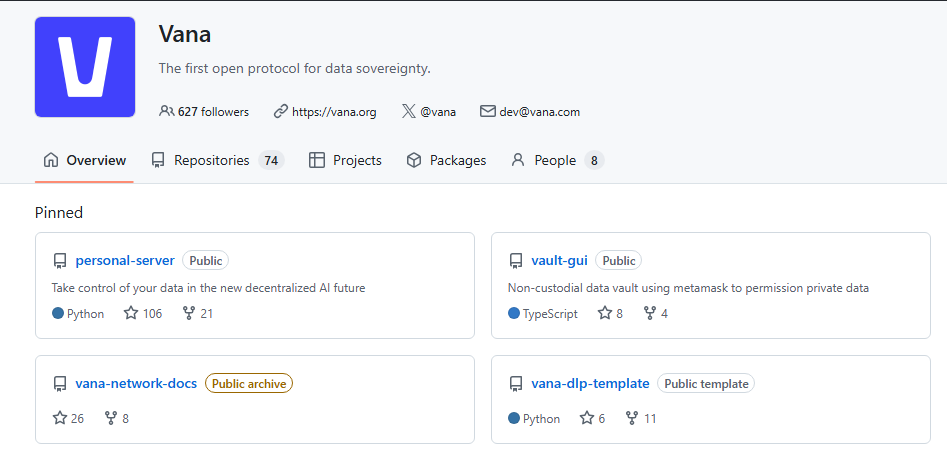Image resolution: width=947 pixels, height=458 pixels.
Task: Click the repo icon in Repositories tab
Action: pos(158,160)
